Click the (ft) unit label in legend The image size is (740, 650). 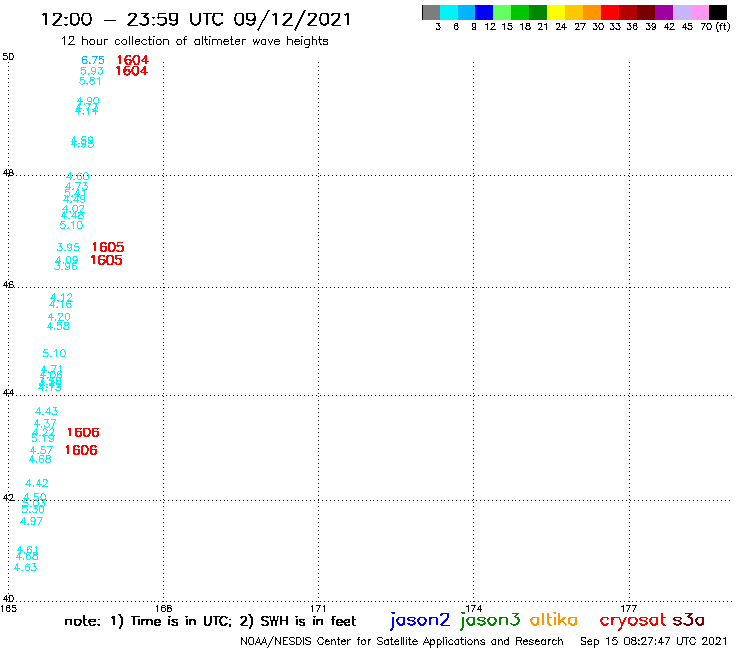coord(723,27)
